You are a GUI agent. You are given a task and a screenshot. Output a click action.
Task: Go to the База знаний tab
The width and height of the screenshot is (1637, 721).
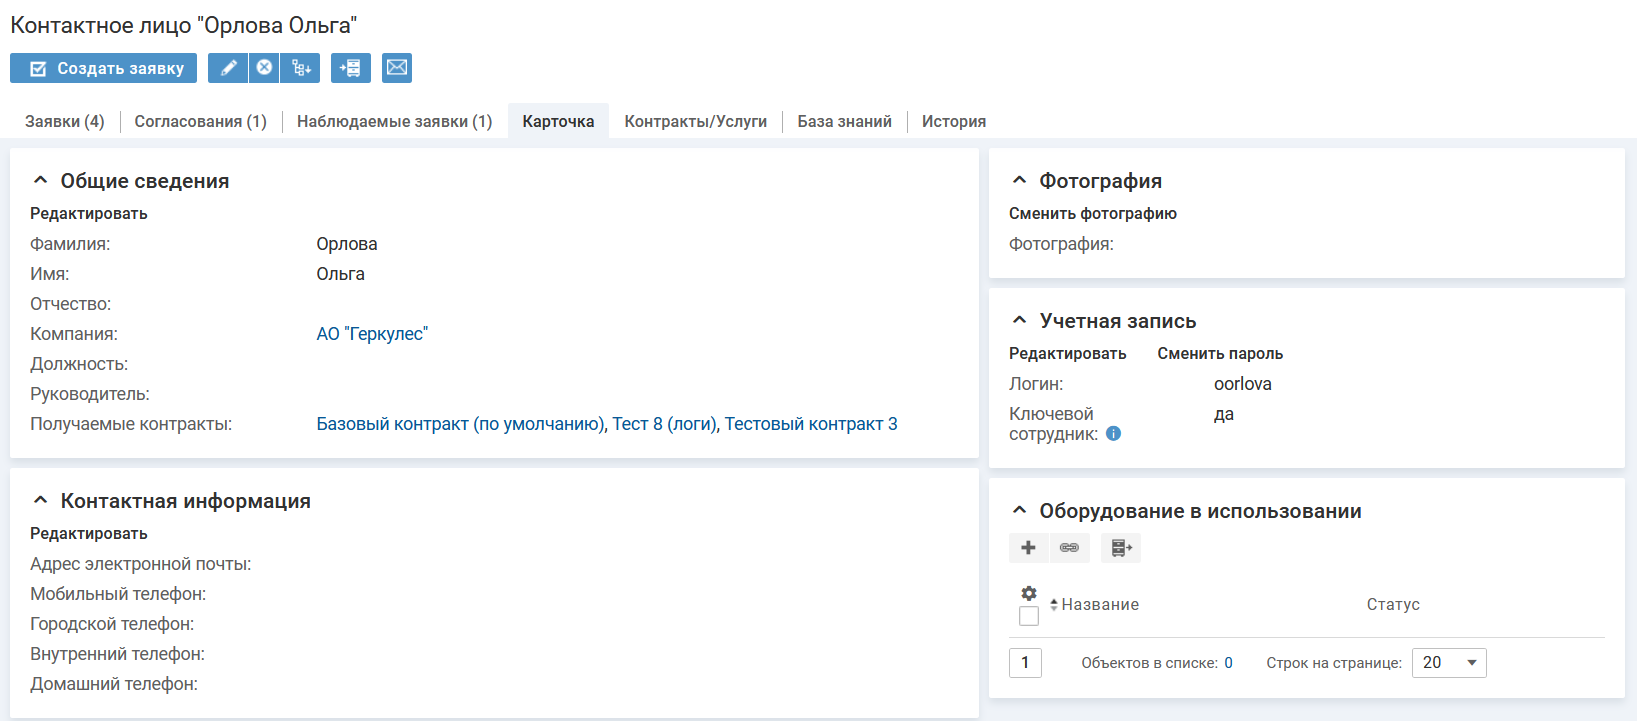click(845, 121)
